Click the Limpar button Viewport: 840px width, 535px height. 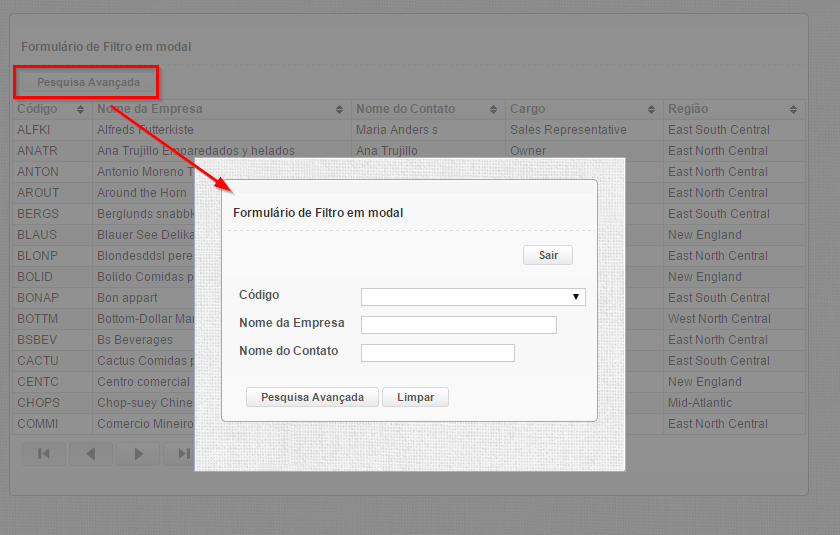click(415, 397)
